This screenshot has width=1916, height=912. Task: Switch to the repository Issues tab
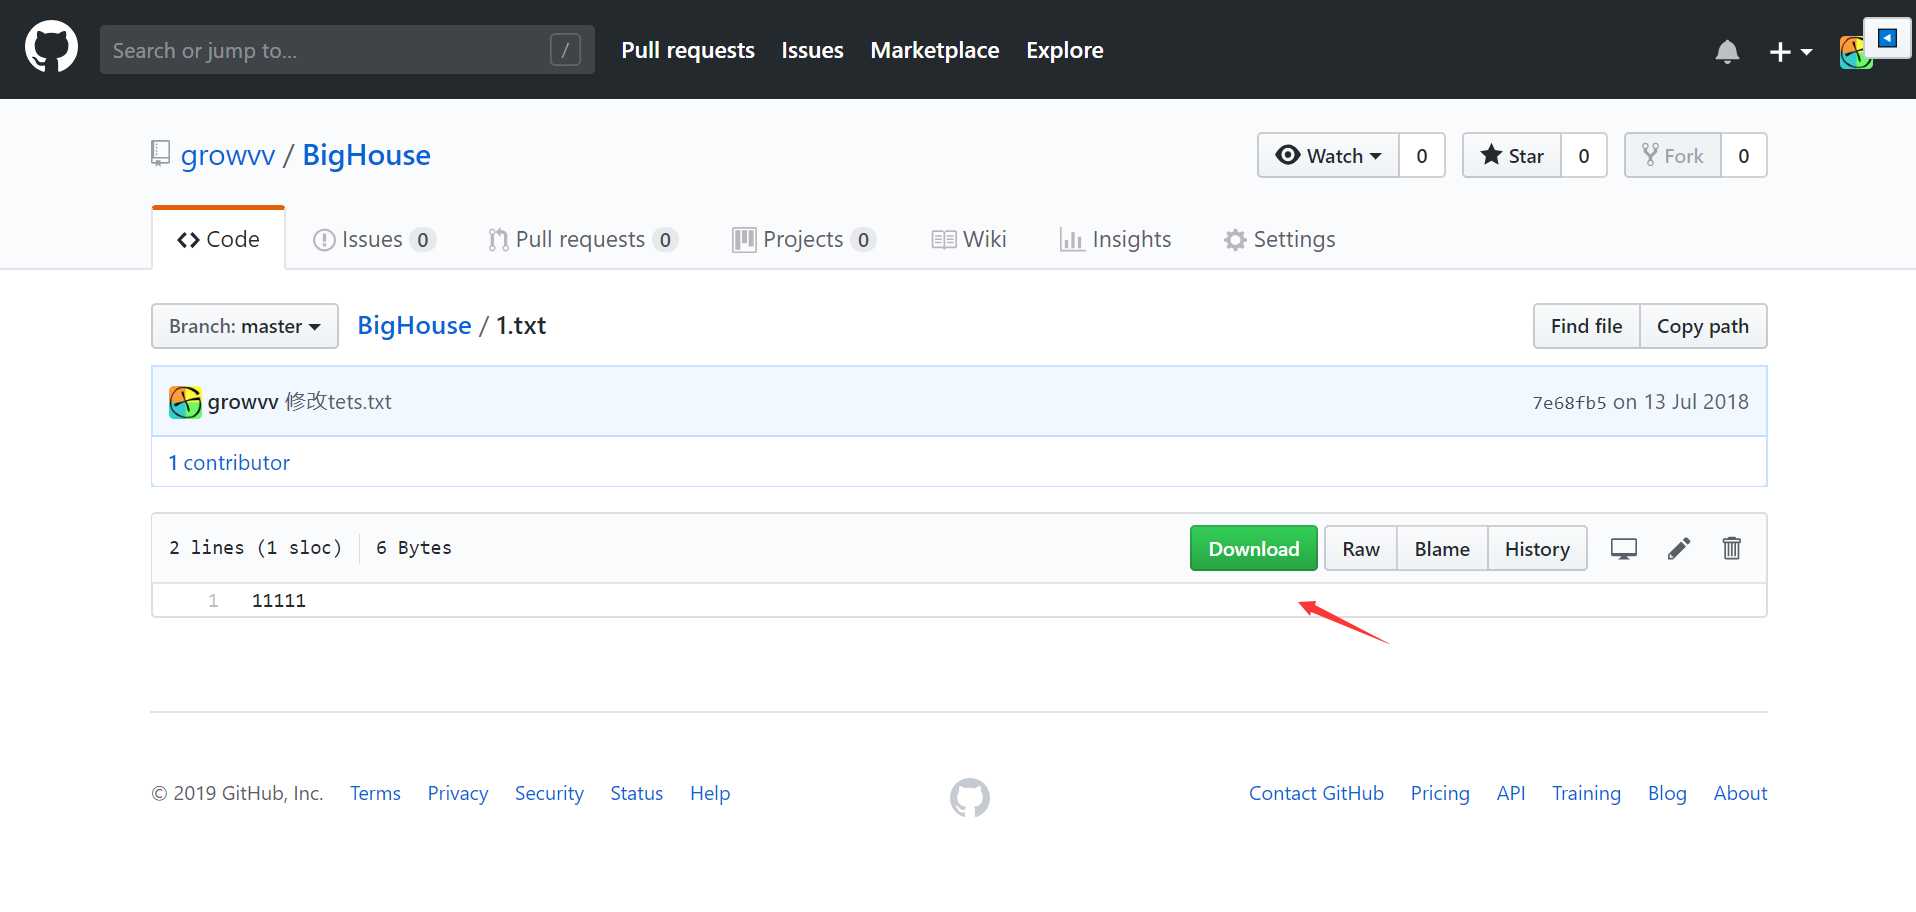click(374, 239)
